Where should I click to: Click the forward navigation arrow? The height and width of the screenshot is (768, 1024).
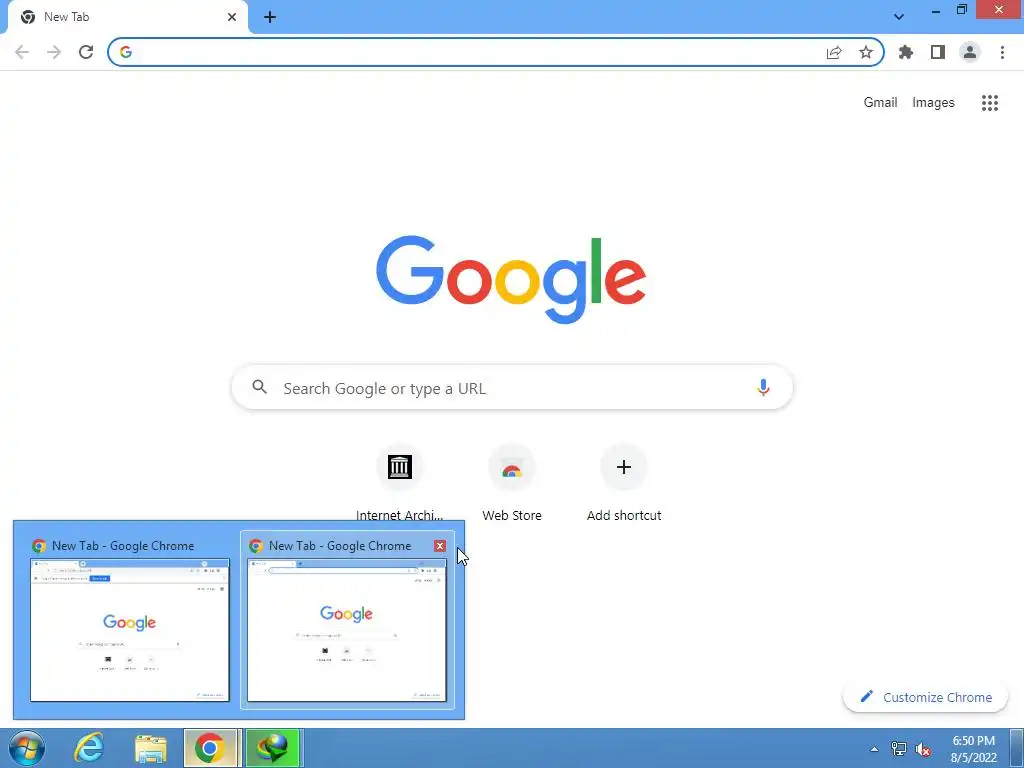click(x=54, y=52)
